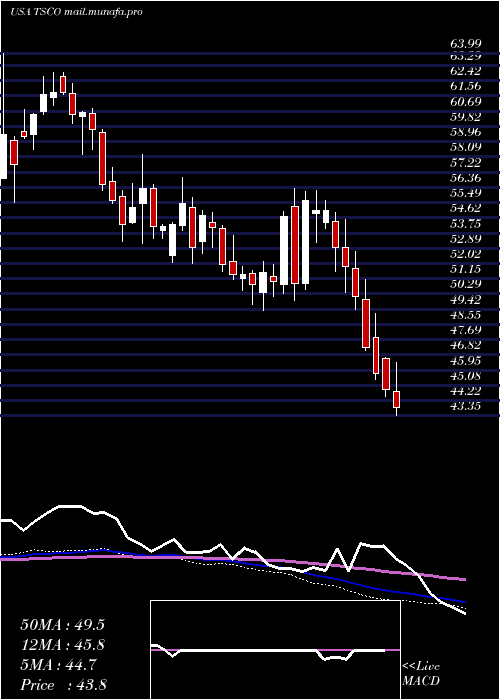Click the 45.08 price axis label

click(466, 375)
